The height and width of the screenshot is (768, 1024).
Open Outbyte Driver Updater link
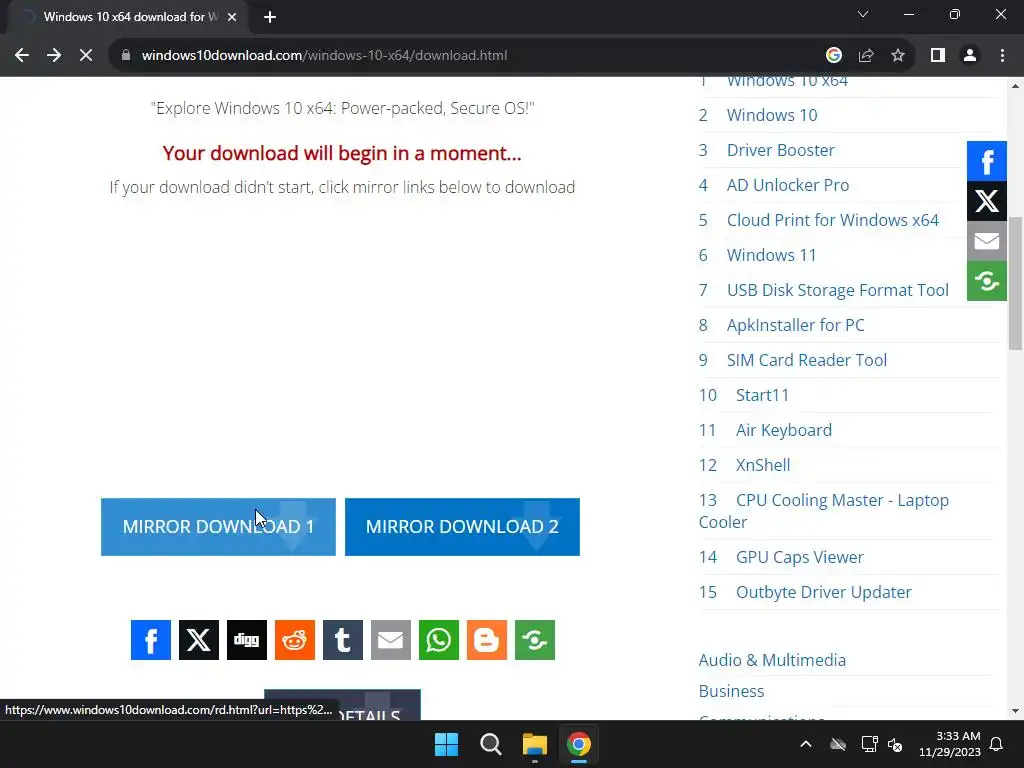pyautogui.click(x=824, y=592)
